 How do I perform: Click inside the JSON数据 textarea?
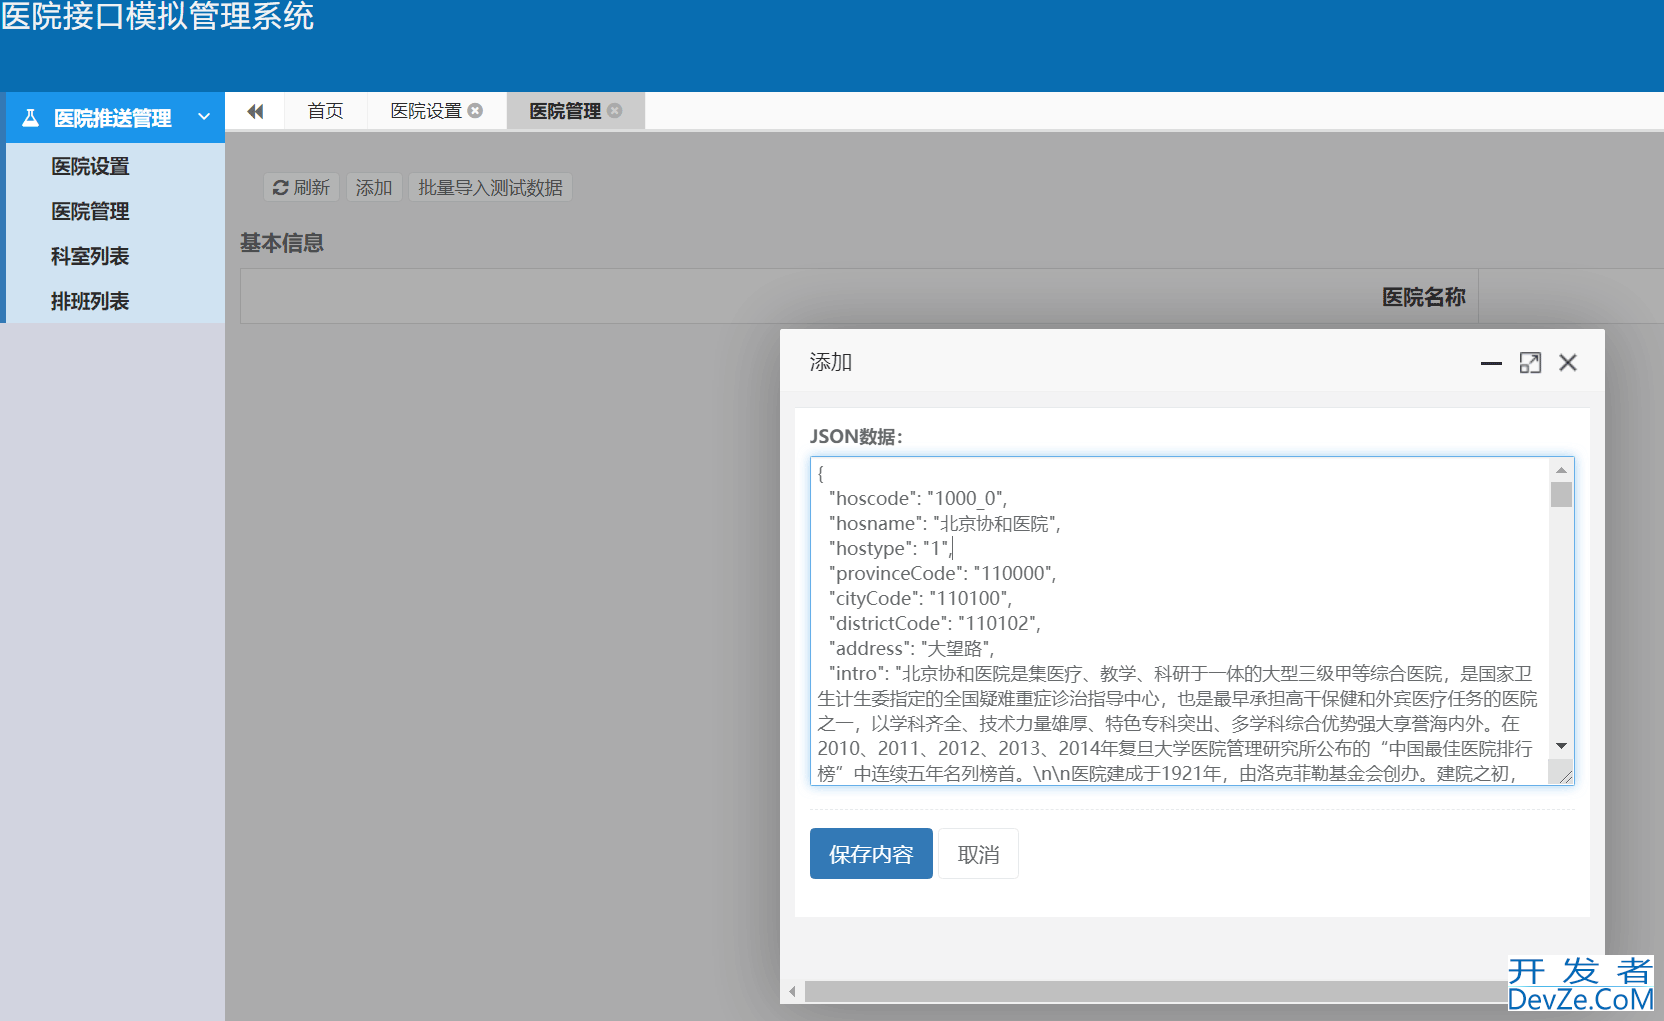coord(1192,621)
